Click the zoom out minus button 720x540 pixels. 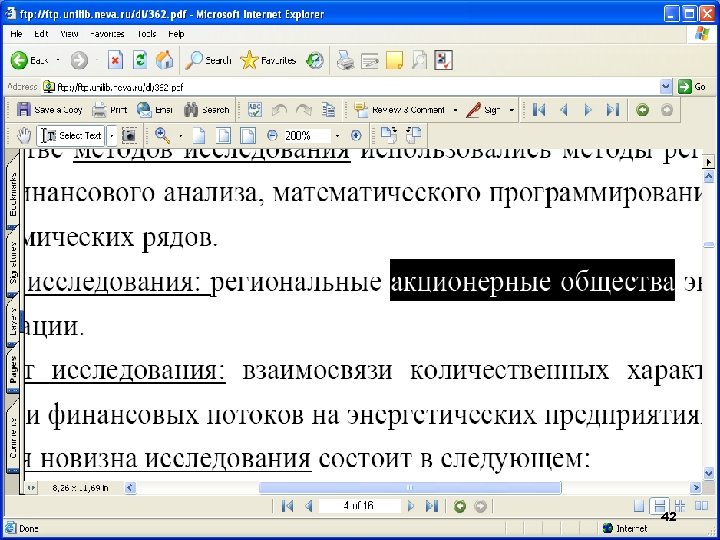tap(272, 135)
